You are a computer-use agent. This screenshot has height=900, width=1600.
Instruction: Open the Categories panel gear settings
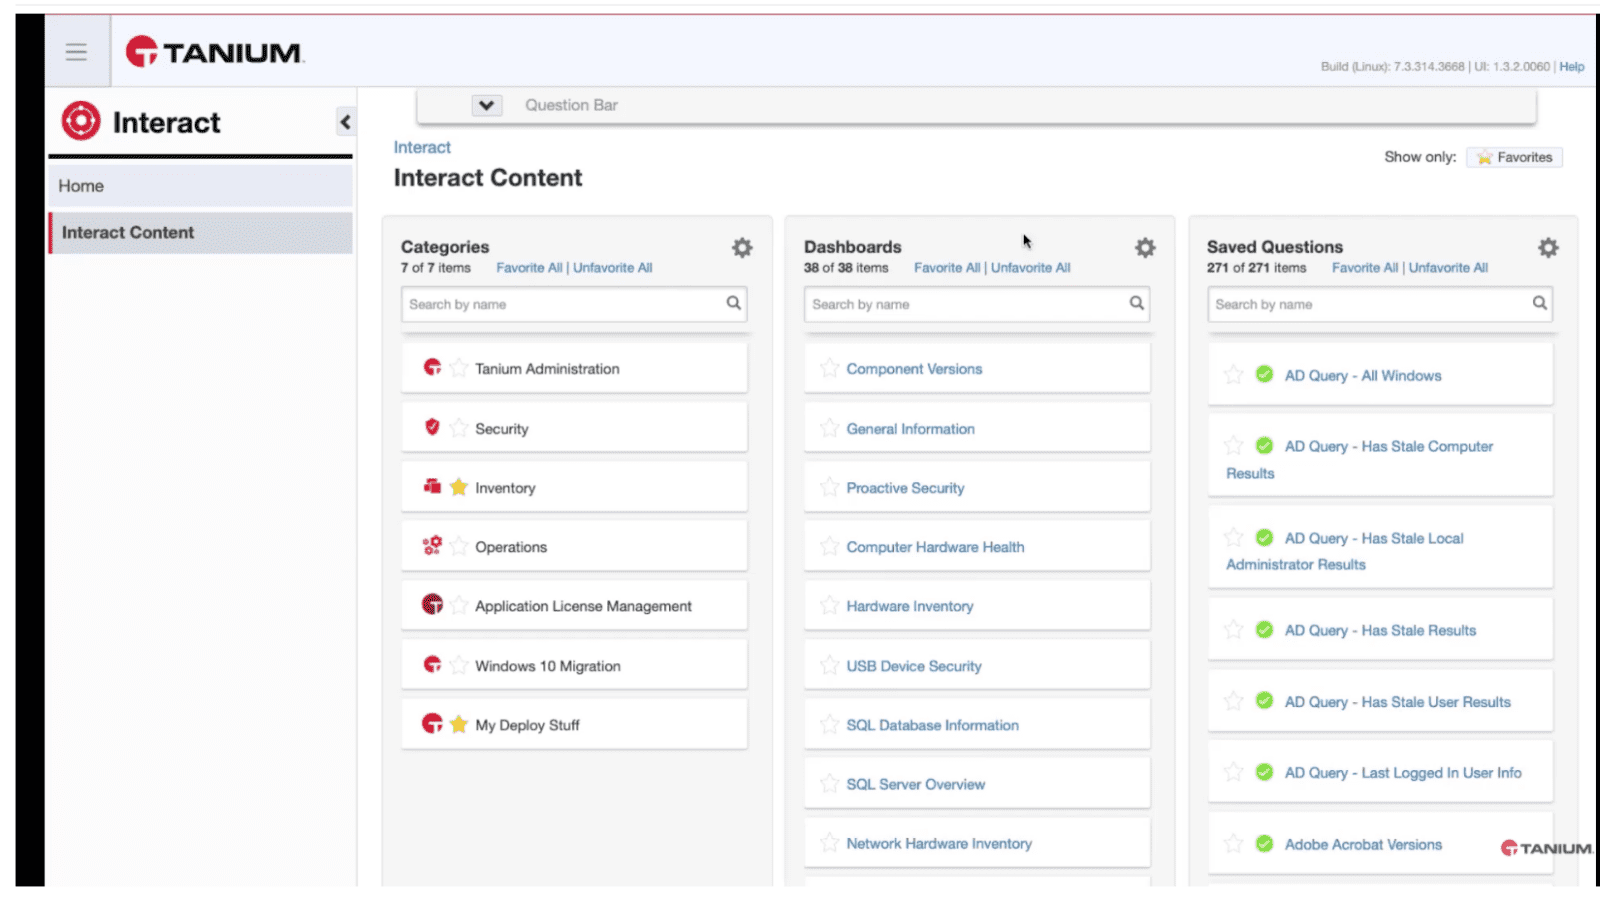(742, 247)
